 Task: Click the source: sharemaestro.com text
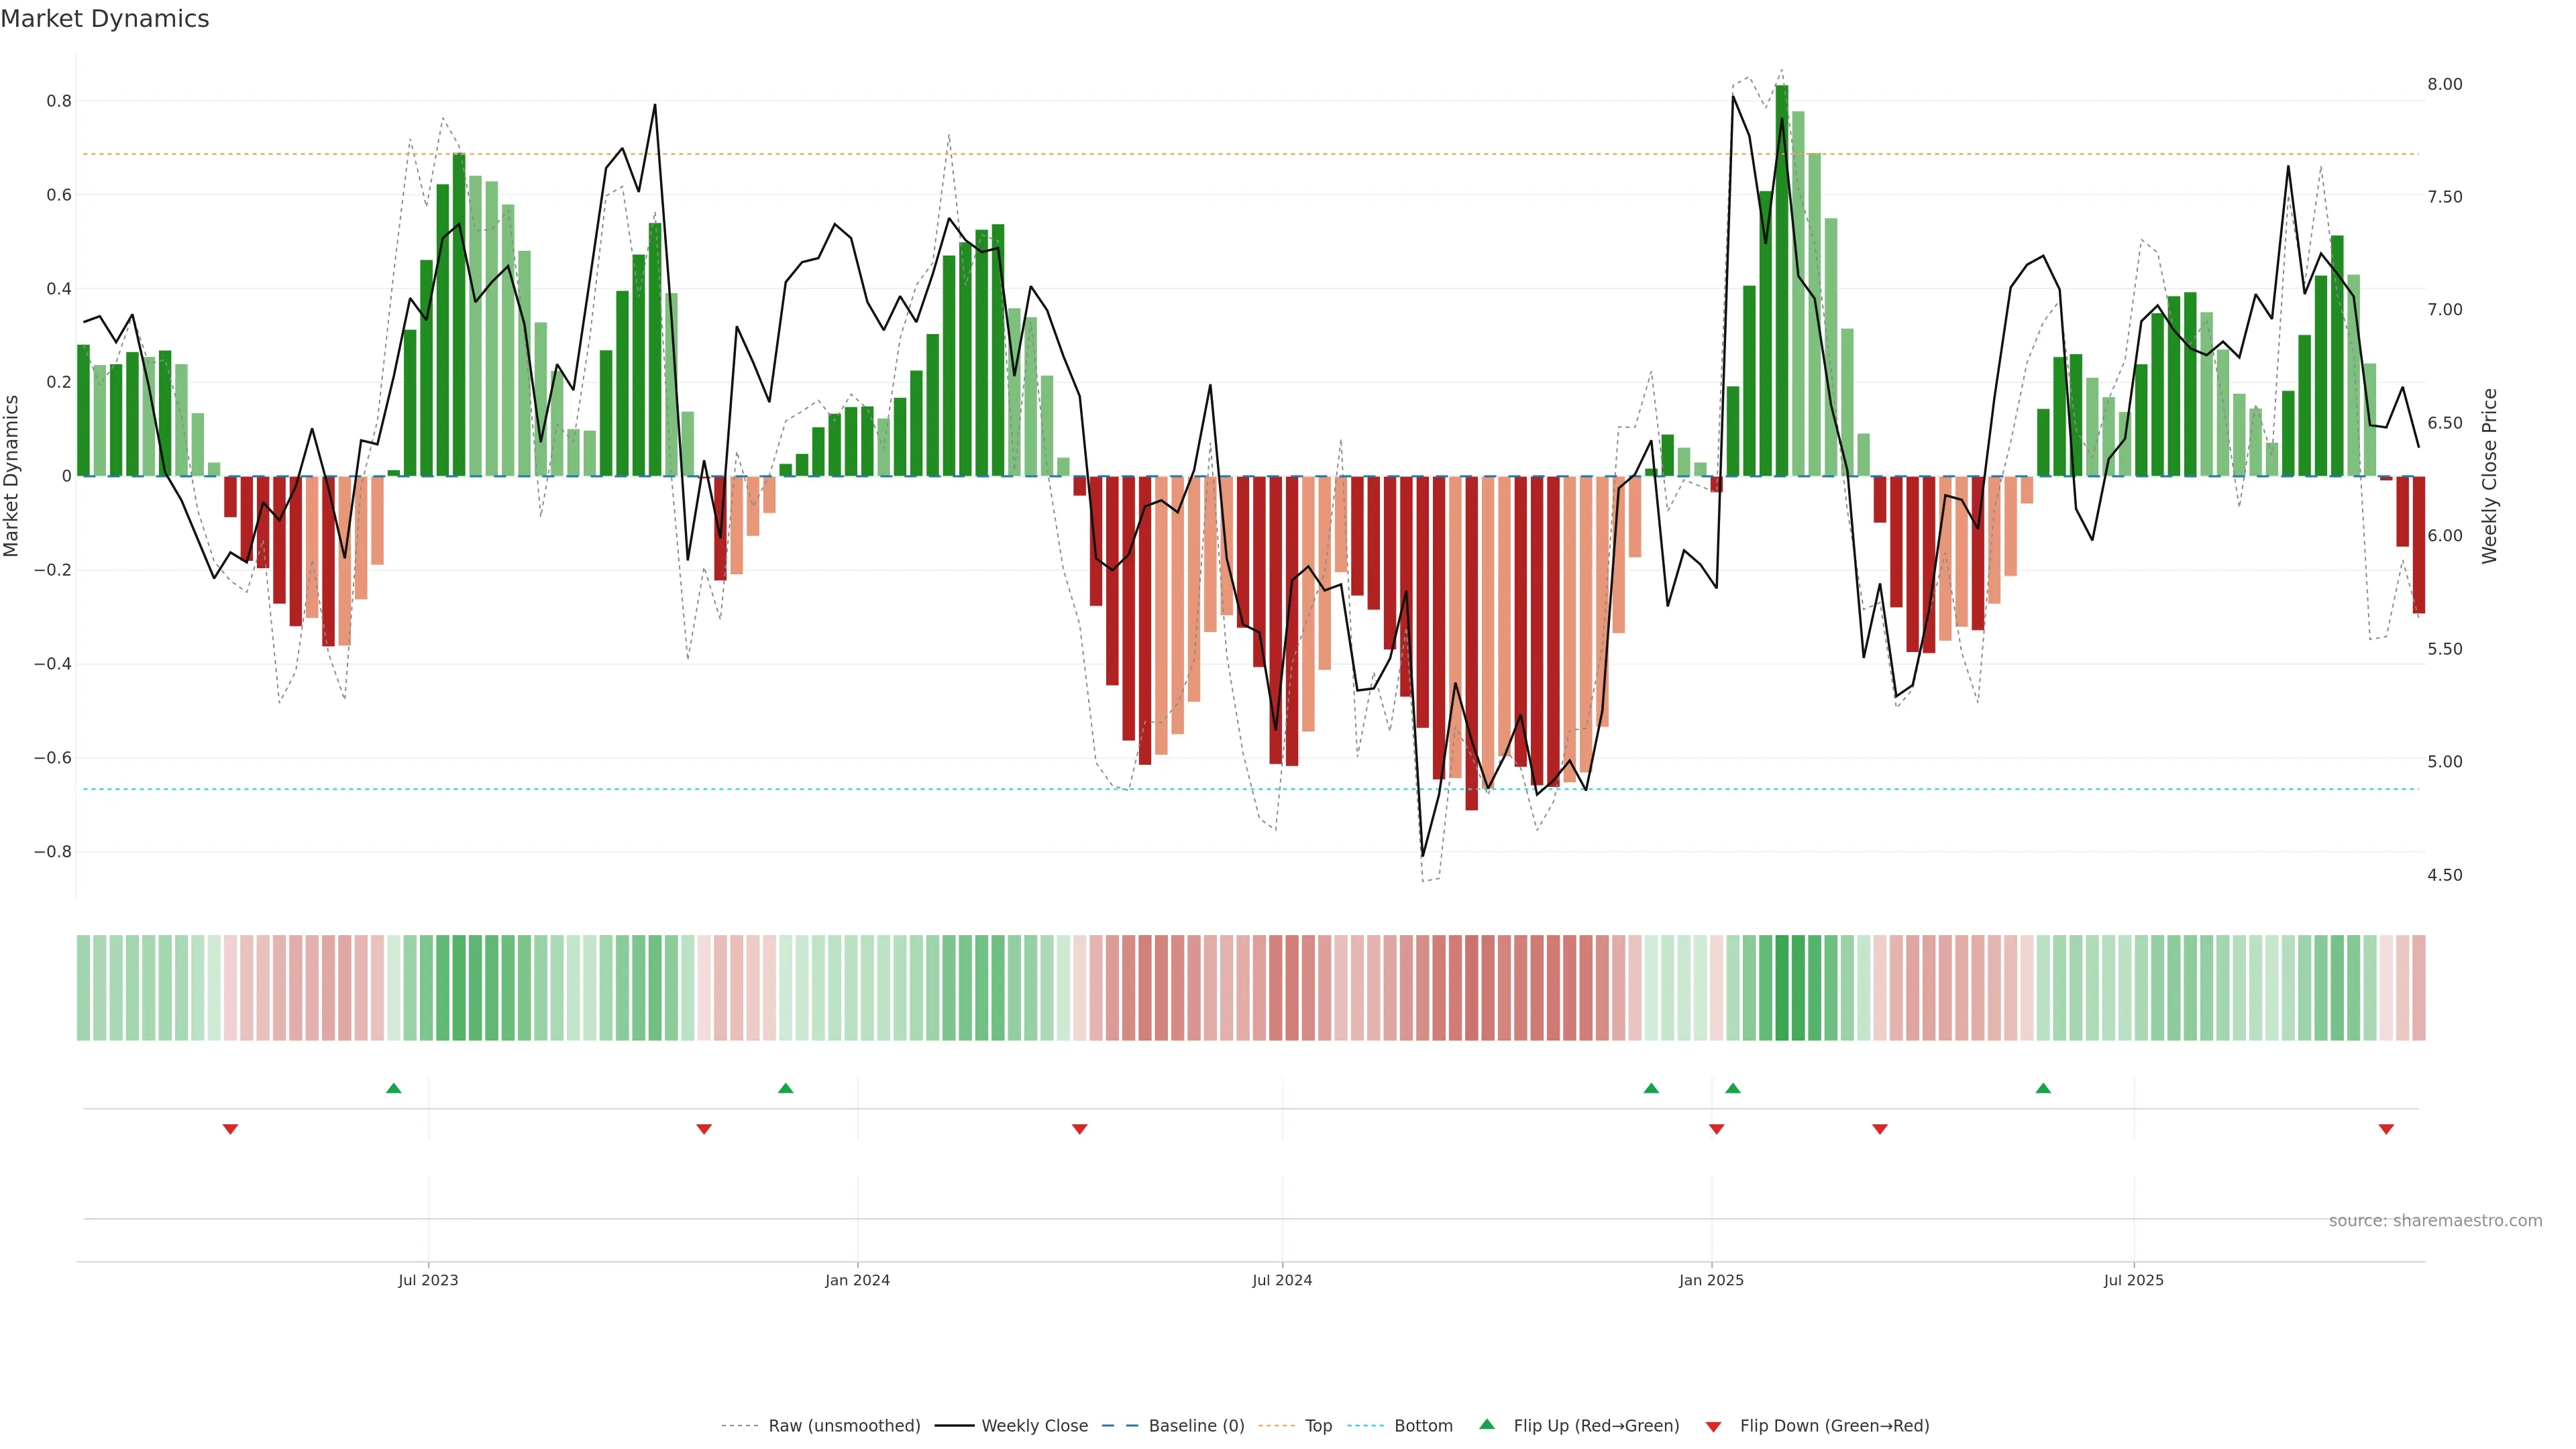[x=2435, y=1221]
